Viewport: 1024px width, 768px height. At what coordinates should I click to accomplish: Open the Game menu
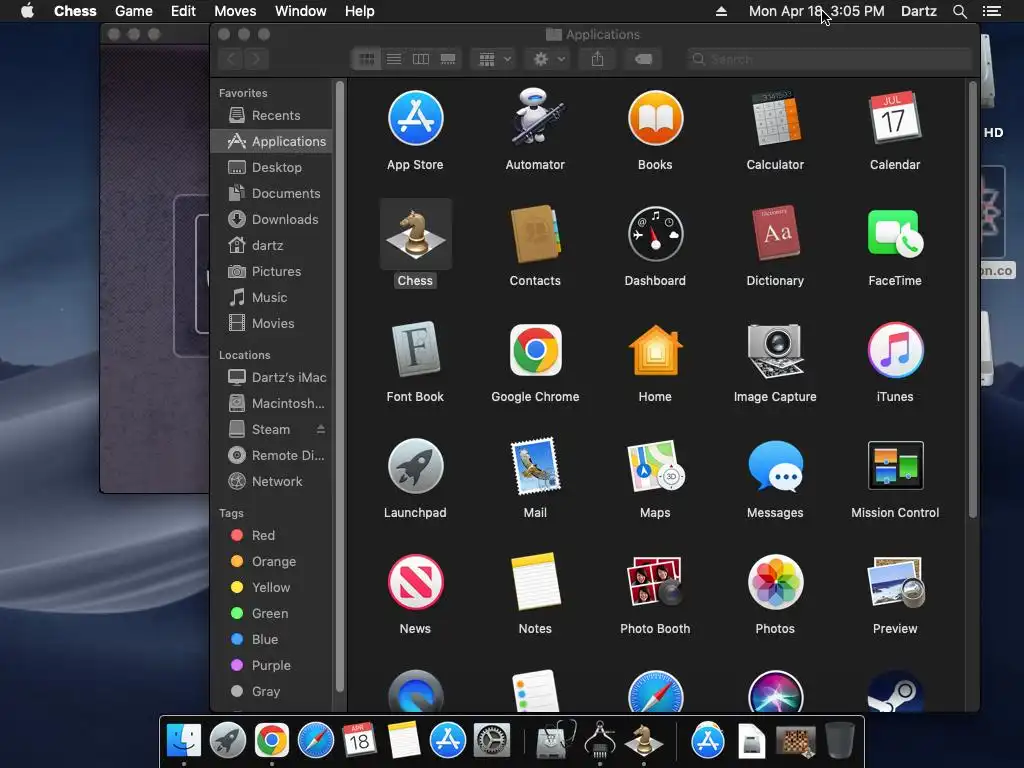[133, 11]
